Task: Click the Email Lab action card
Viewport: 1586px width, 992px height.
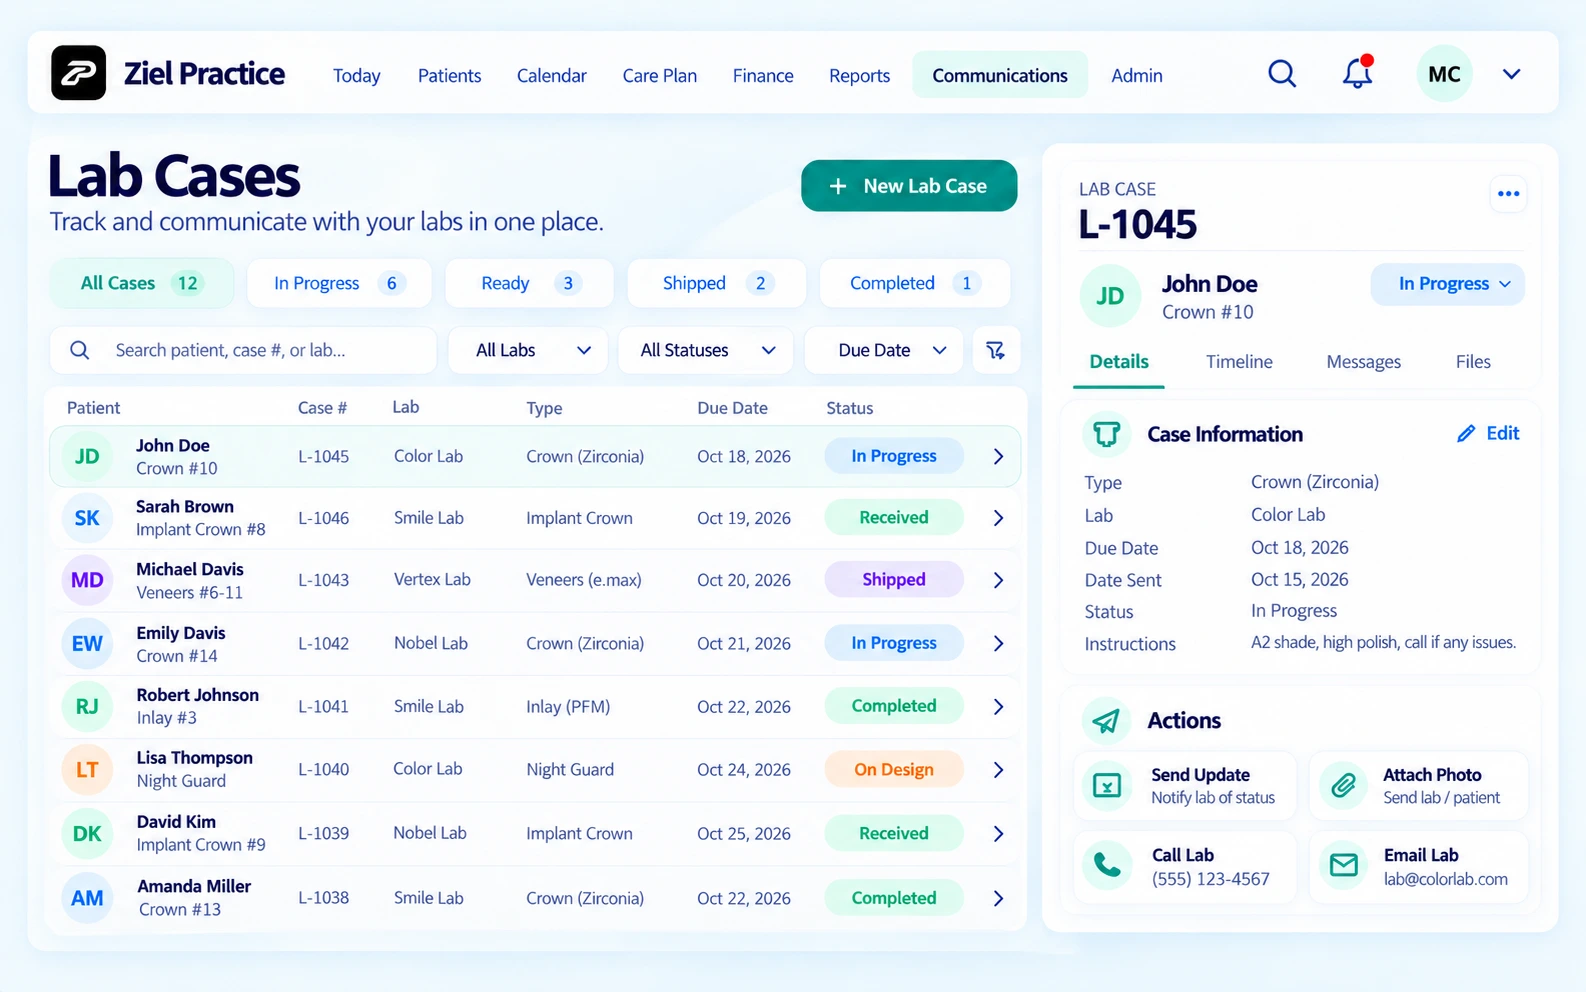Action: [1419, 865]
